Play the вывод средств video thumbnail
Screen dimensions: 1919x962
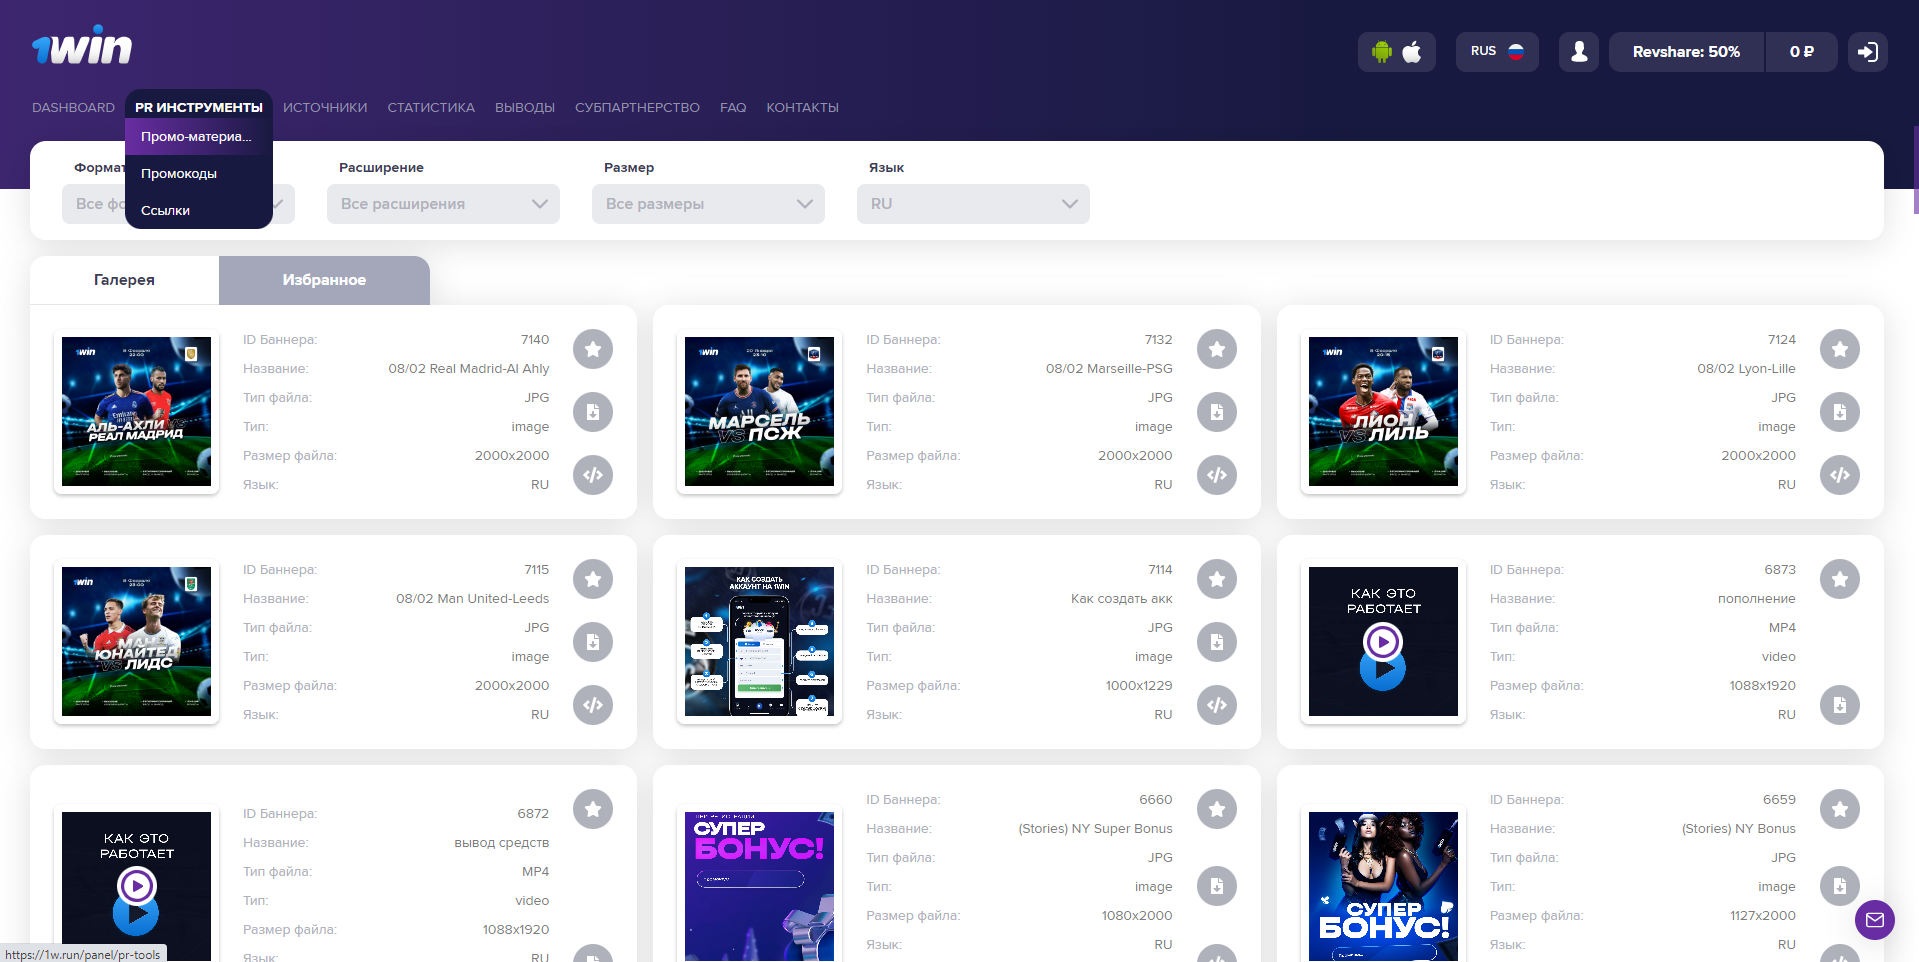click(136, 886)
